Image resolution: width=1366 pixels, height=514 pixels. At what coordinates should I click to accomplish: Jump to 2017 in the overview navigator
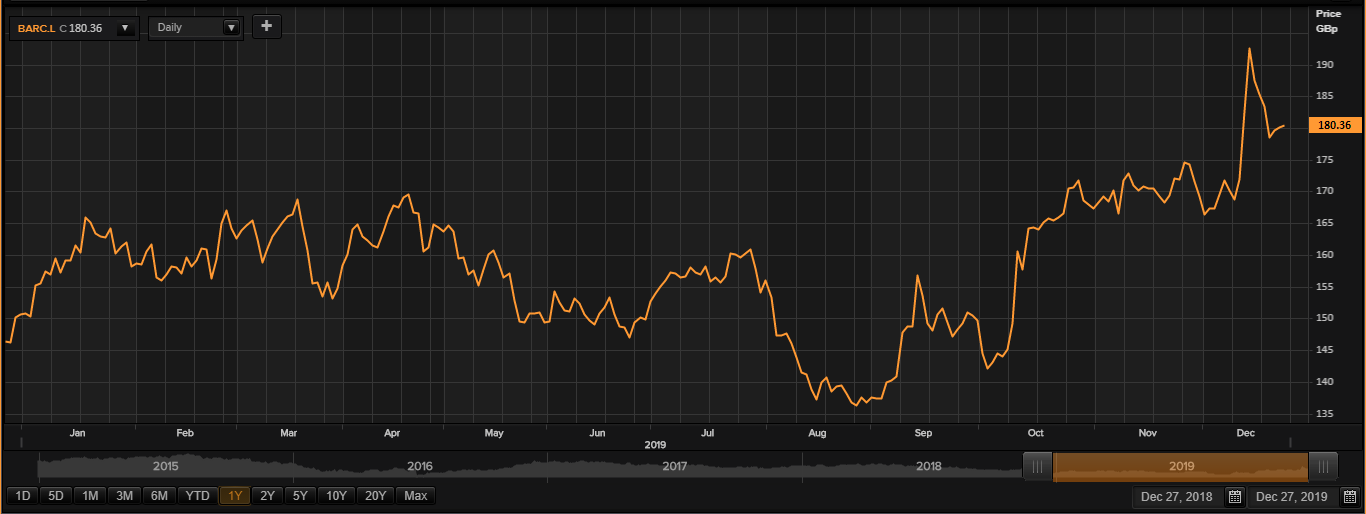click(x=675, y=466)
